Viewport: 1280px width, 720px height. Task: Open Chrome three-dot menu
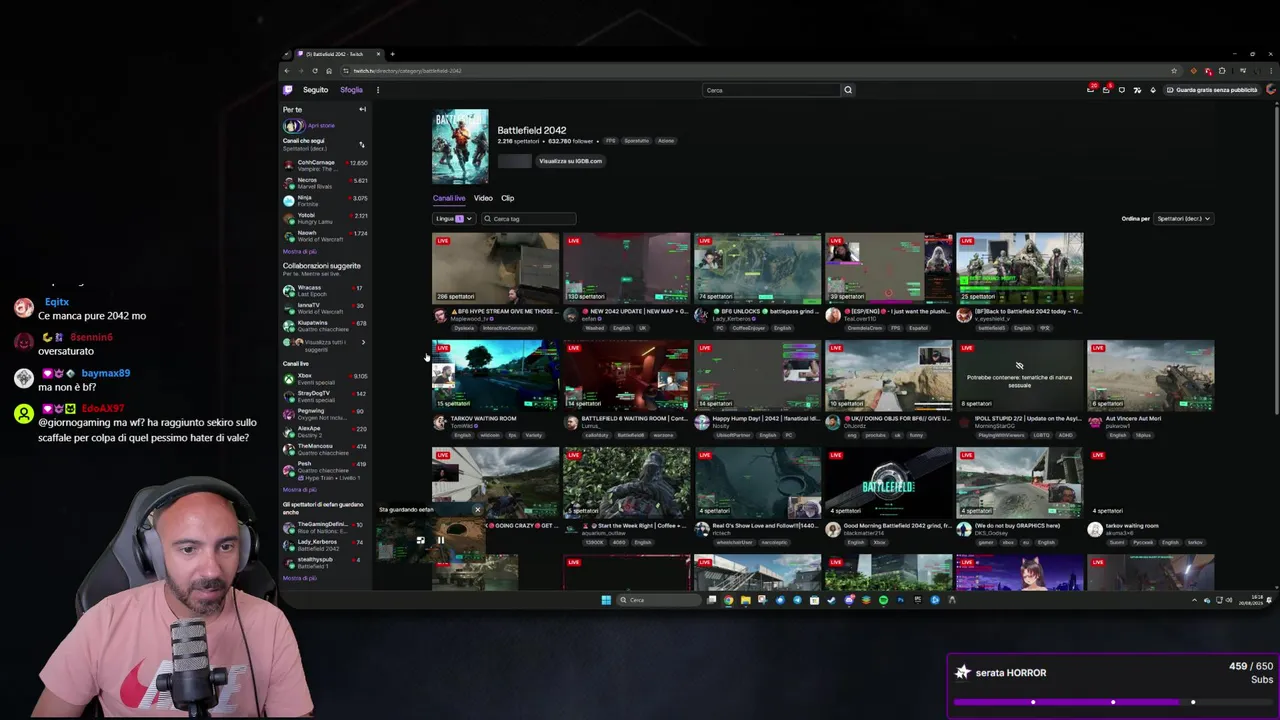pos(1272,71)
